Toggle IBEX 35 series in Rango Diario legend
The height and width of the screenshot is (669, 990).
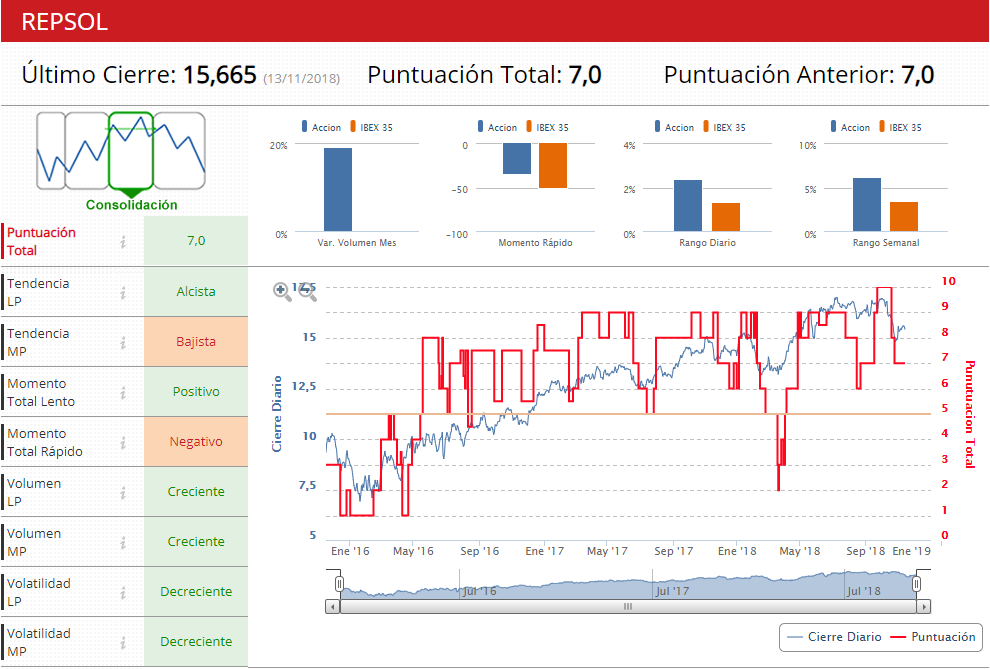724,127
